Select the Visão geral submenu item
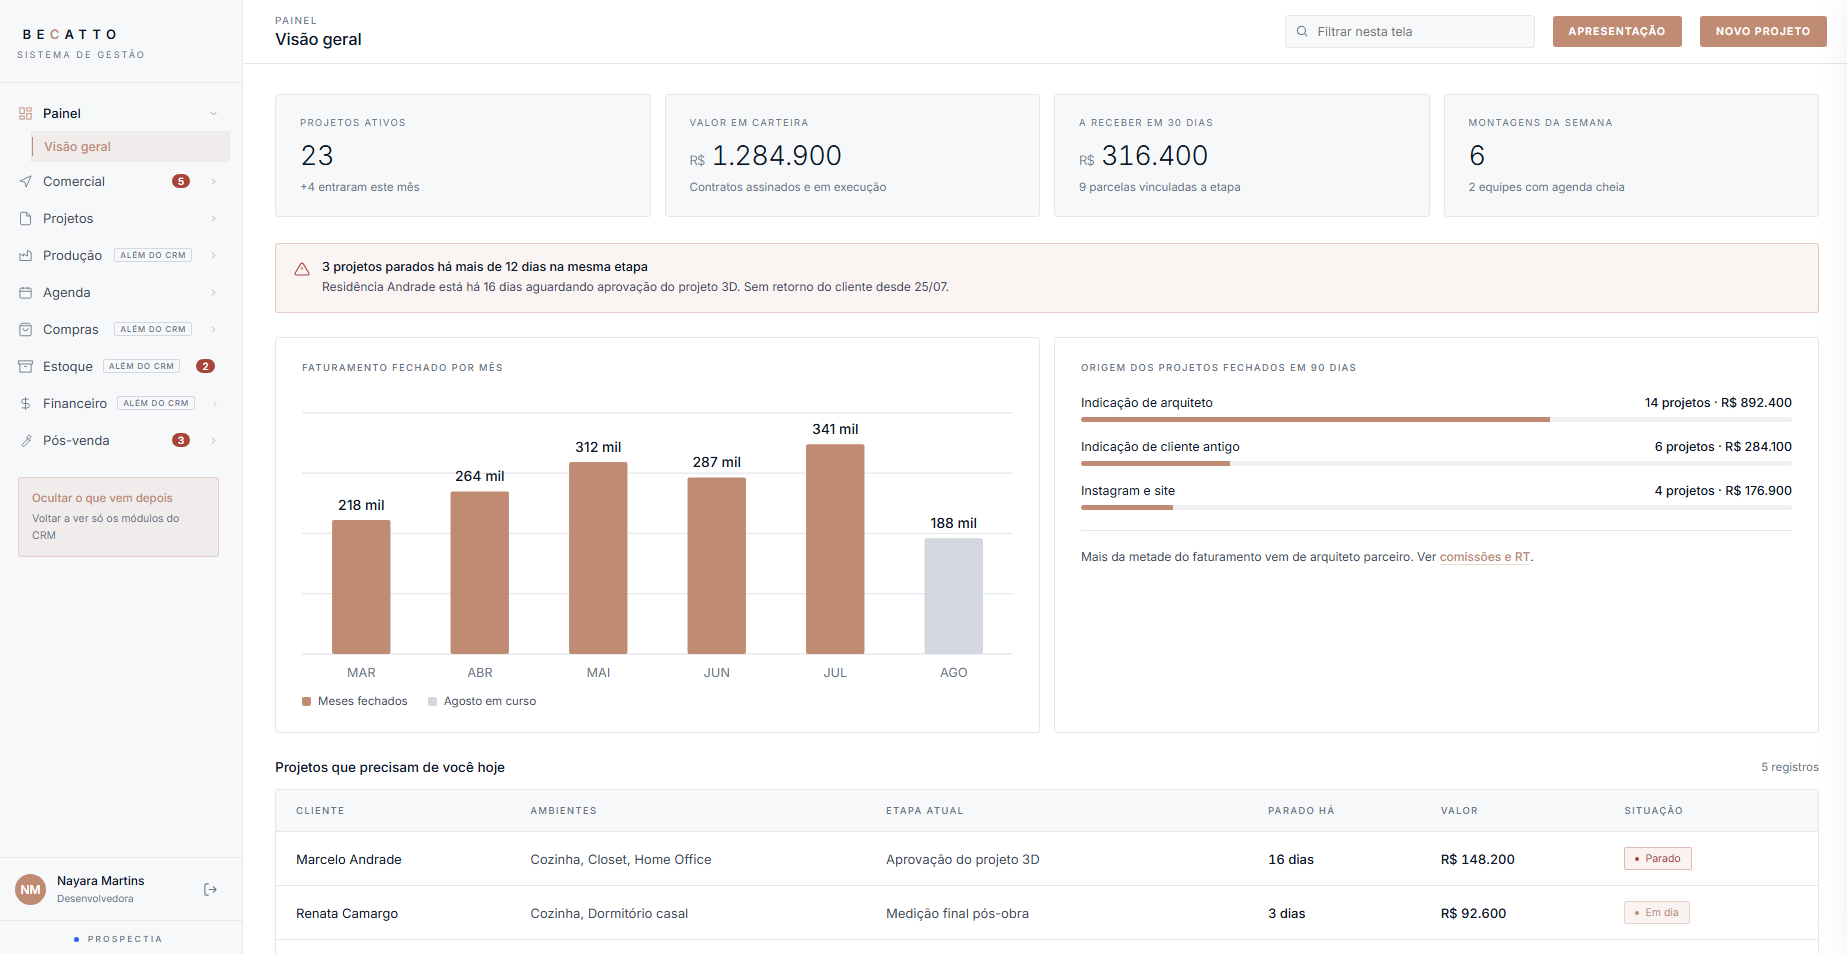 pos(131,147)
